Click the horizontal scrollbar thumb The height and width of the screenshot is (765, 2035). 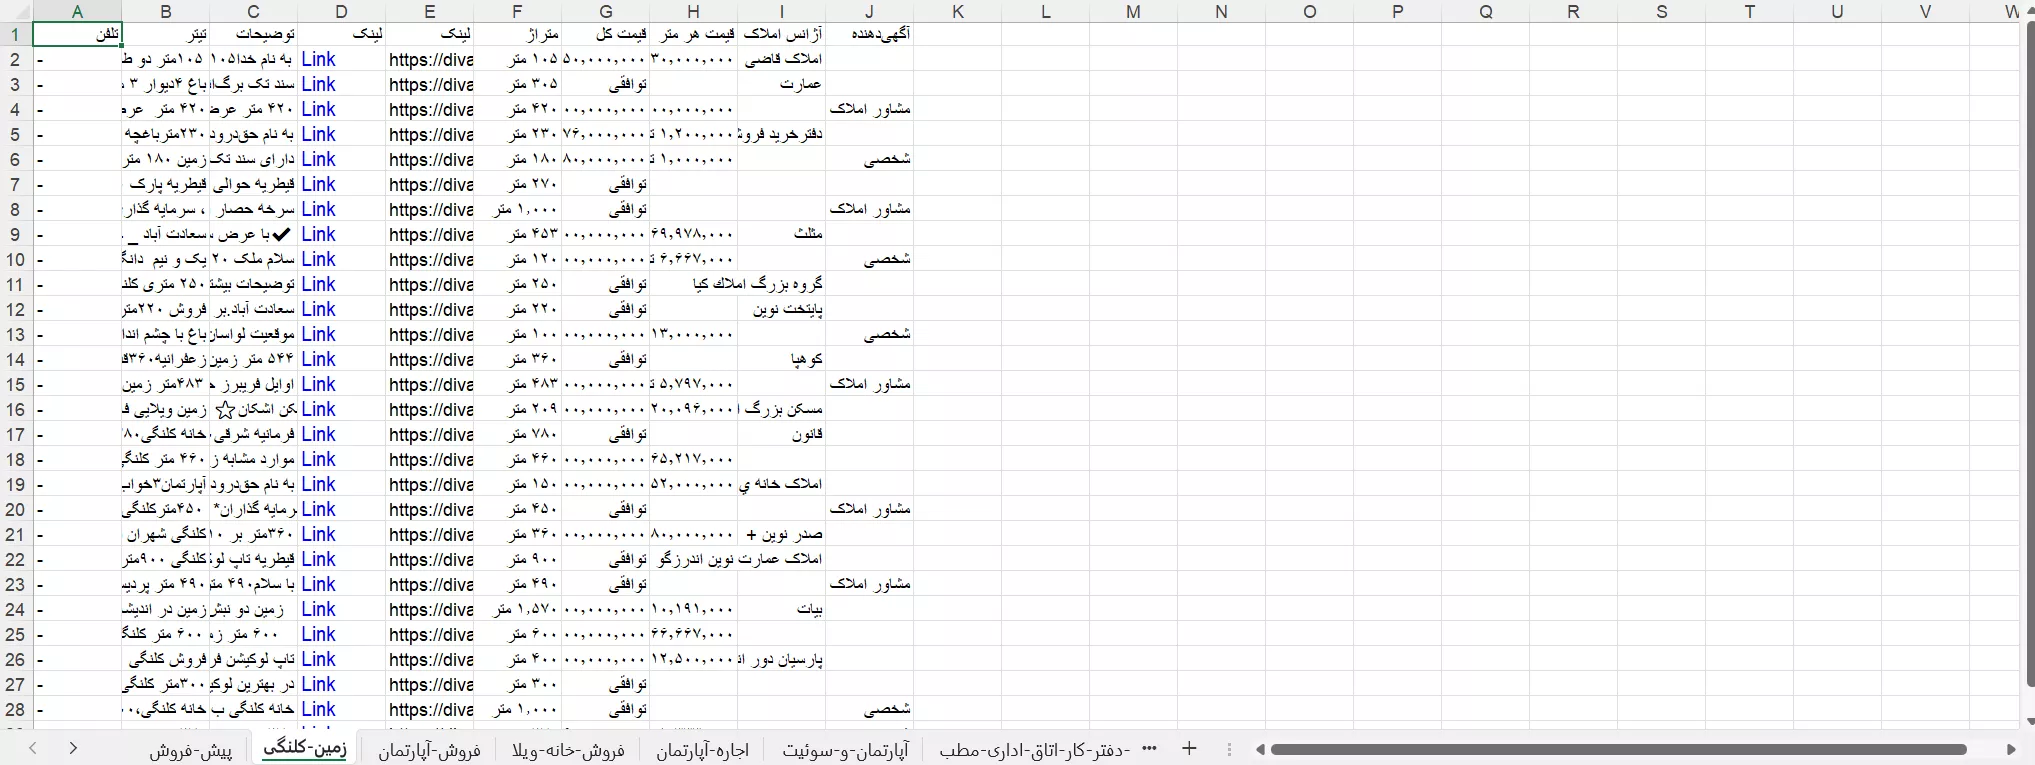tap(1618, 749)
